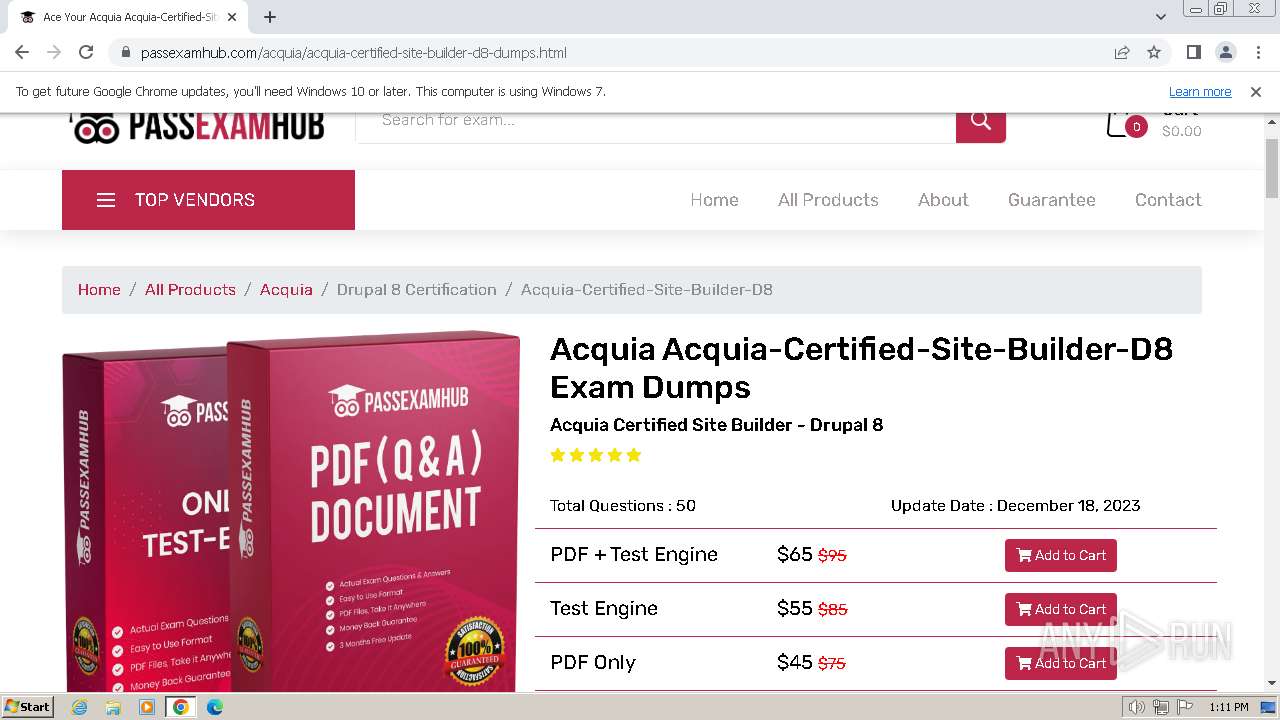
Task: Reload the page
Action: 86,52
